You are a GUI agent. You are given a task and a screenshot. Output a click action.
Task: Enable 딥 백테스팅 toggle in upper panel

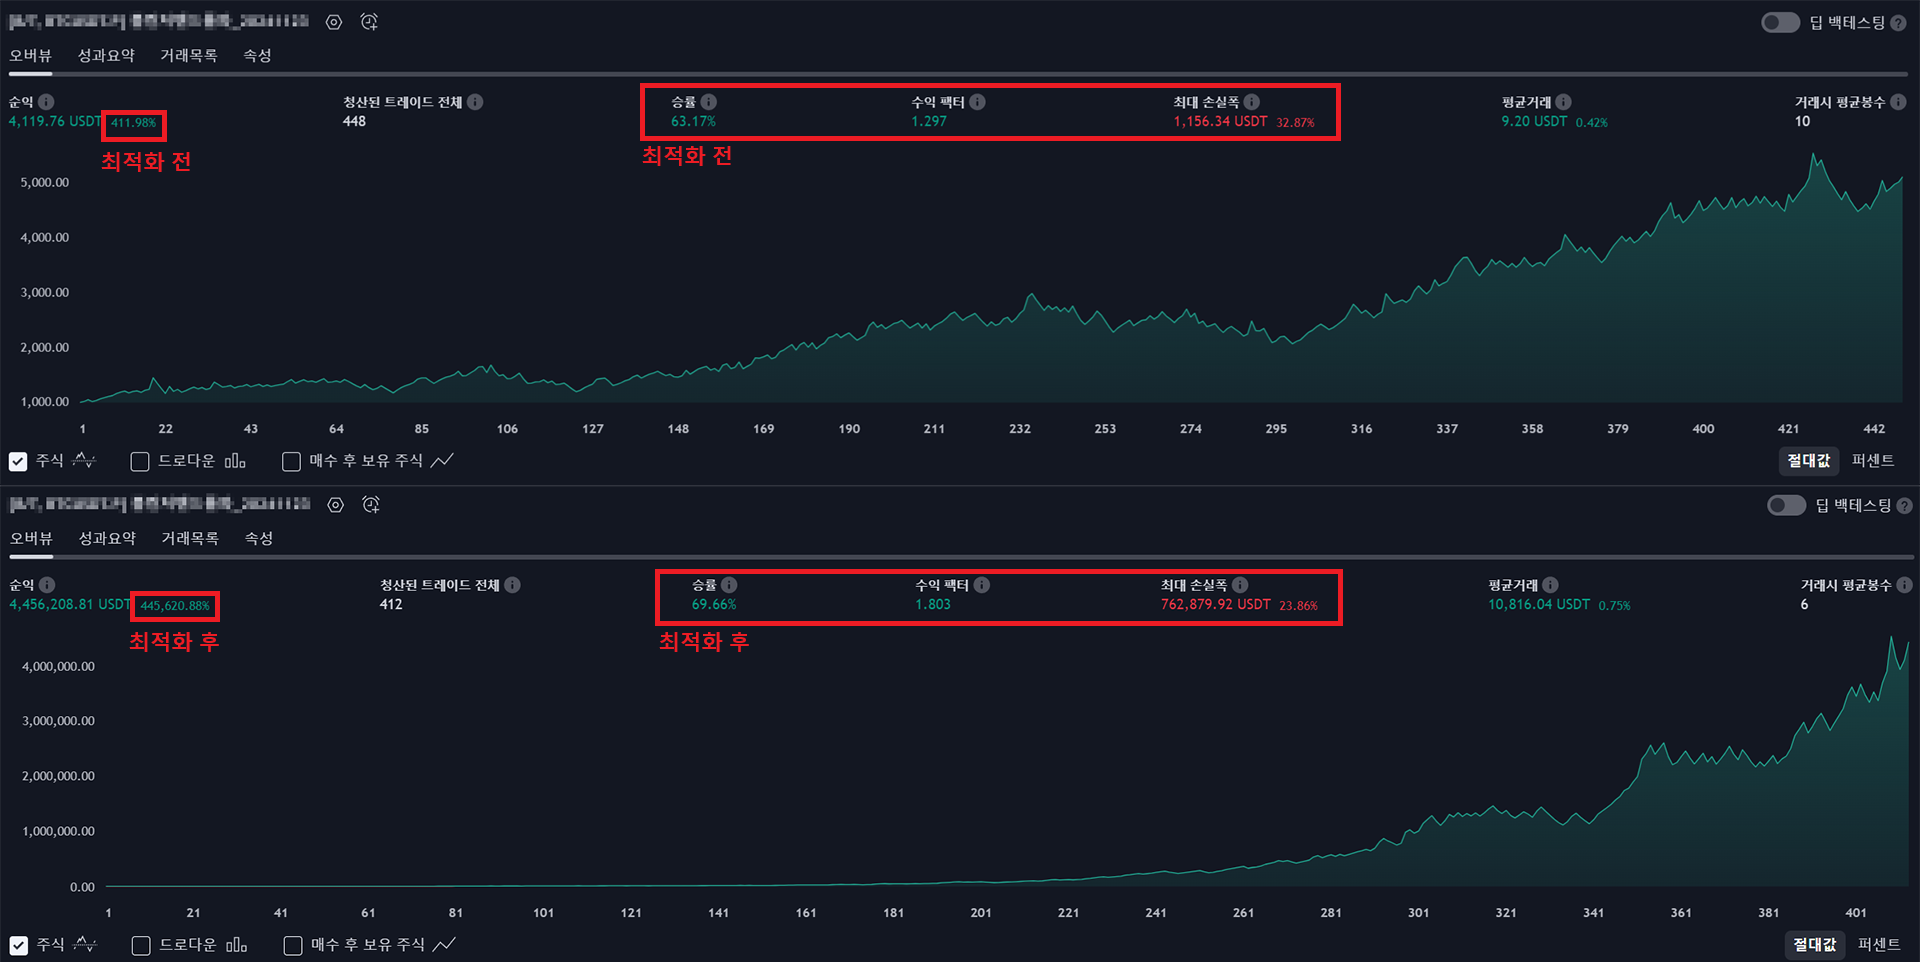click(x=1780, y=23)
